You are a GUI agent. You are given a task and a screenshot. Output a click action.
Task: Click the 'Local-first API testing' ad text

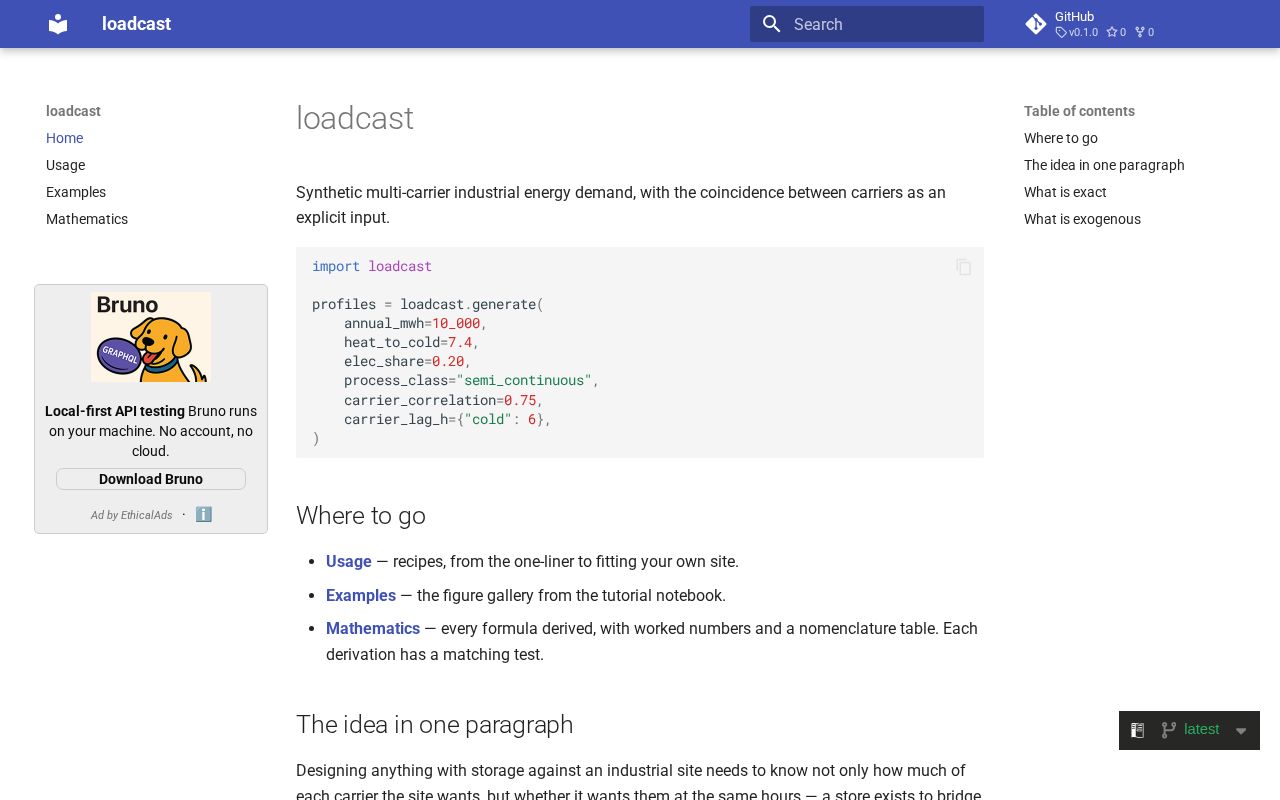[x=115, y=411]
